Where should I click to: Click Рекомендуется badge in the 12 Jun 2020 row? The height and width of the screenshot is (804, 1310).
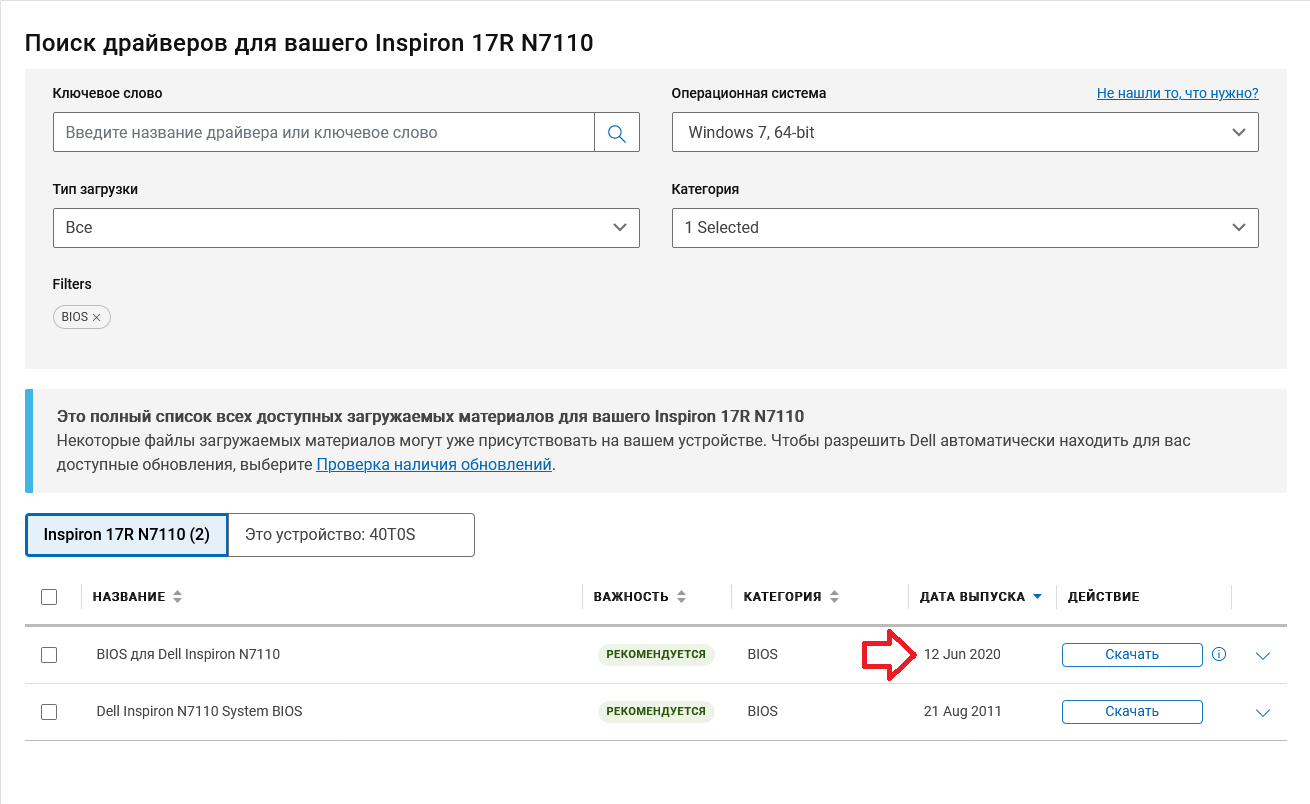656,655
